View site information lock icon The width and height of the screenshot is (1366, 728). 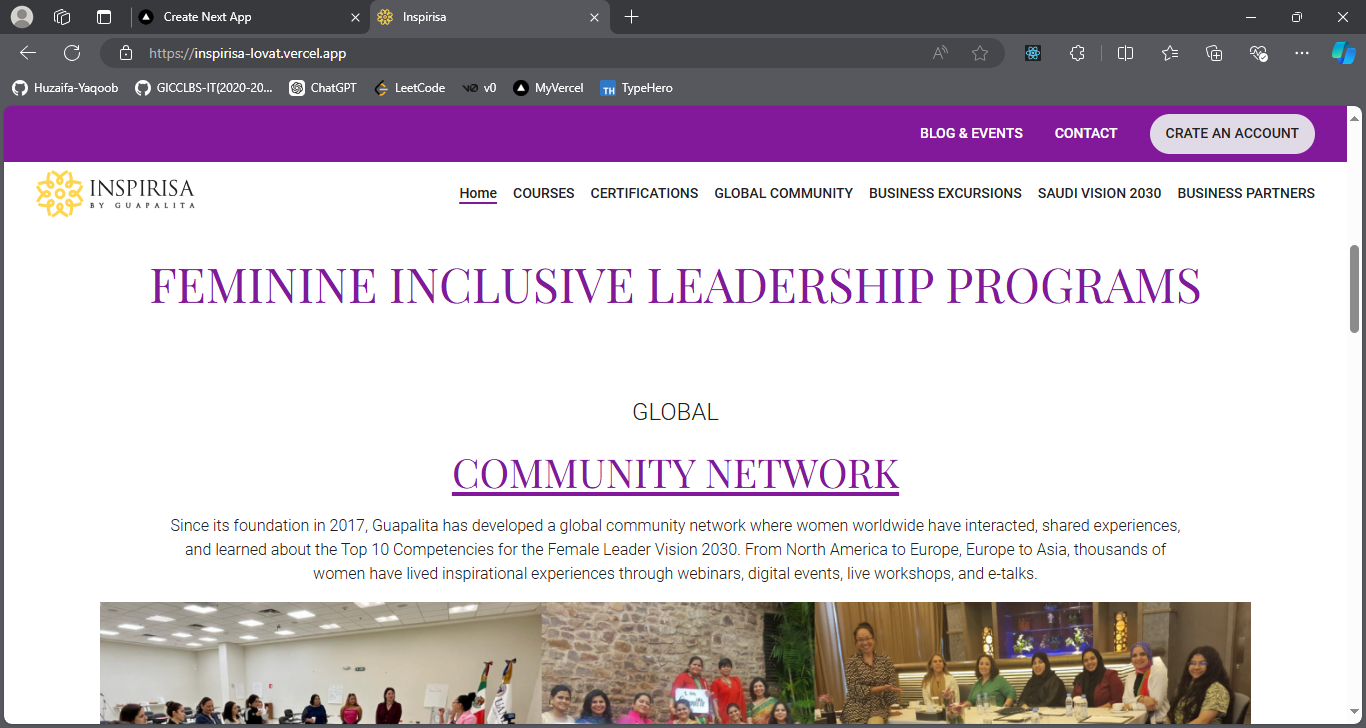(125, 53)
